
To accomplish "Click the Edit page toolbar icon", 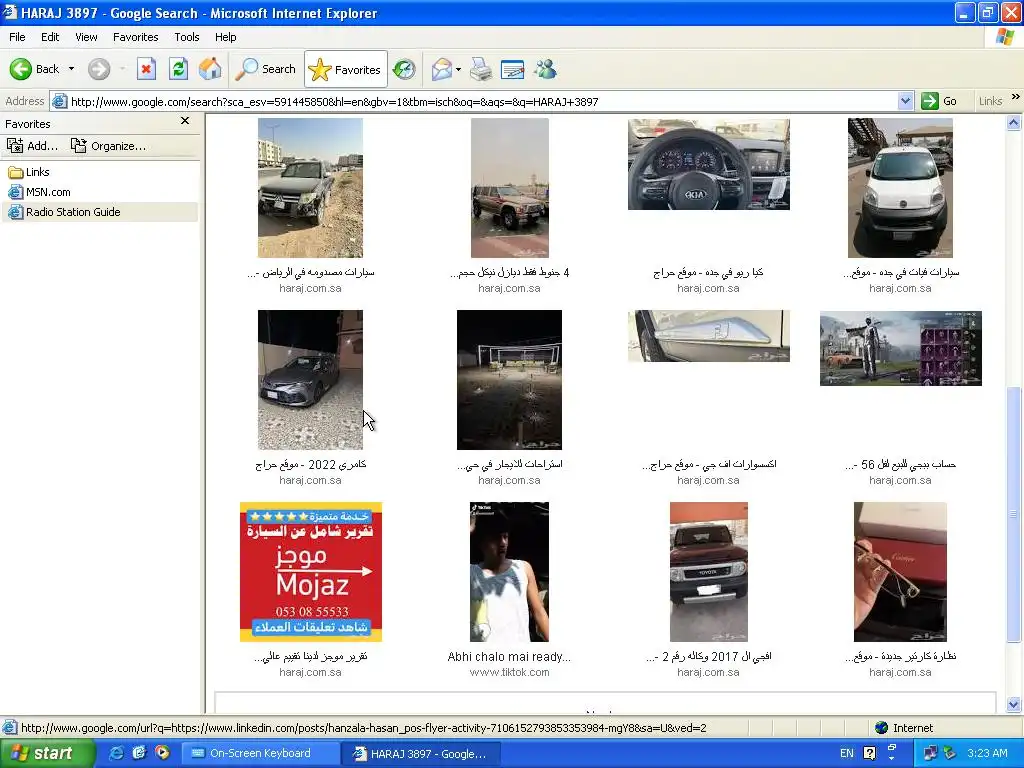I will click(513, 69).
